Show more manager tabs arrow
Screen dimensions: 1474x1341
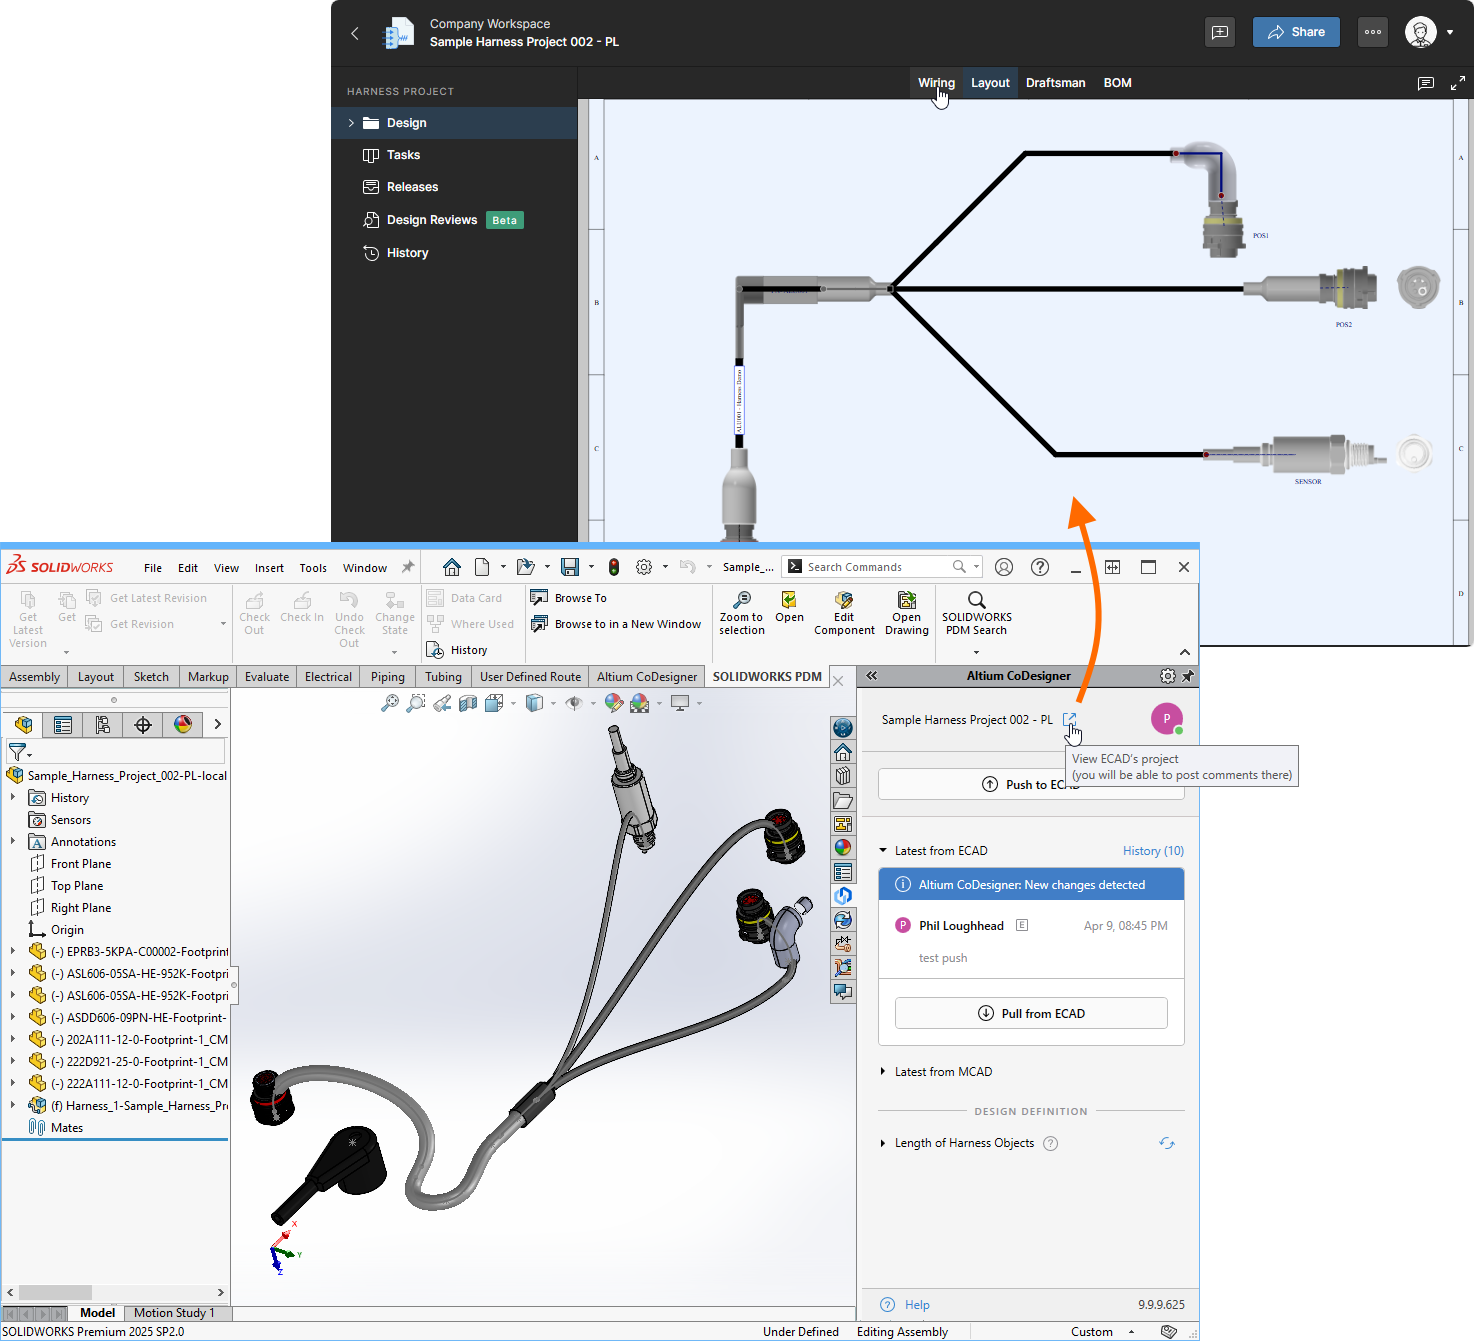pos(217,724)
